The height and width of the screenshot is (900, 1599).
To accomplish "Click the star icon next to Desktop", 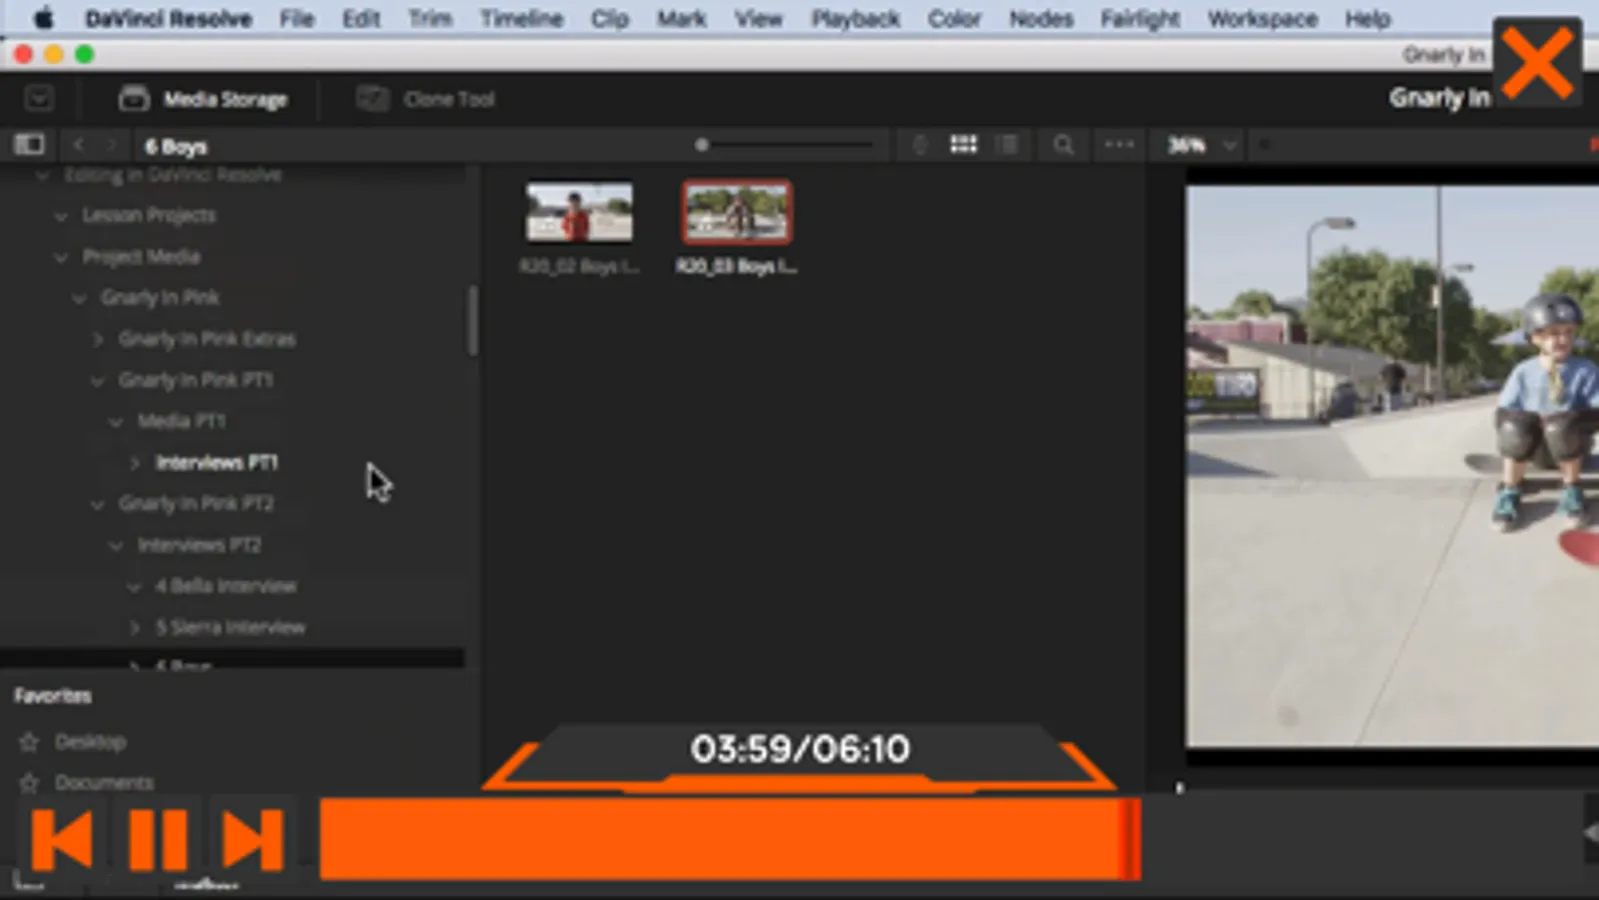I will (x=29, y=741).
